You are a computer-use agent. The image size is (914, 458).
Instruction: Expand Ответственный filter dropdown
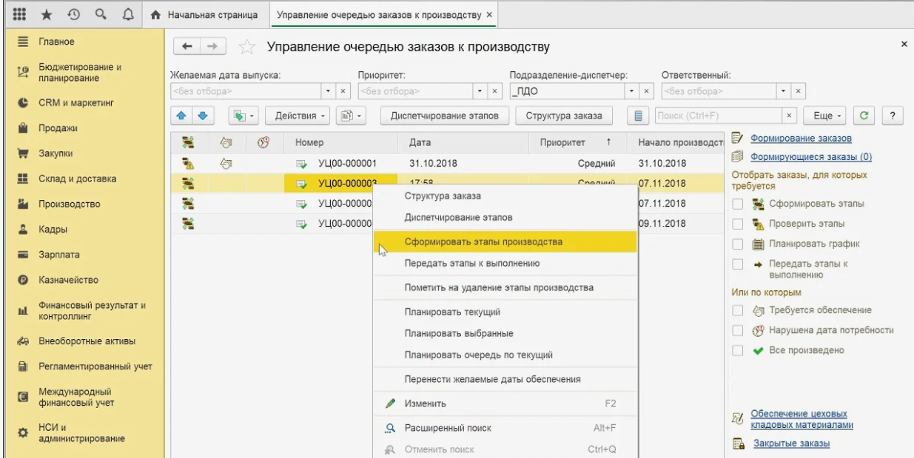tap(783, 91)
